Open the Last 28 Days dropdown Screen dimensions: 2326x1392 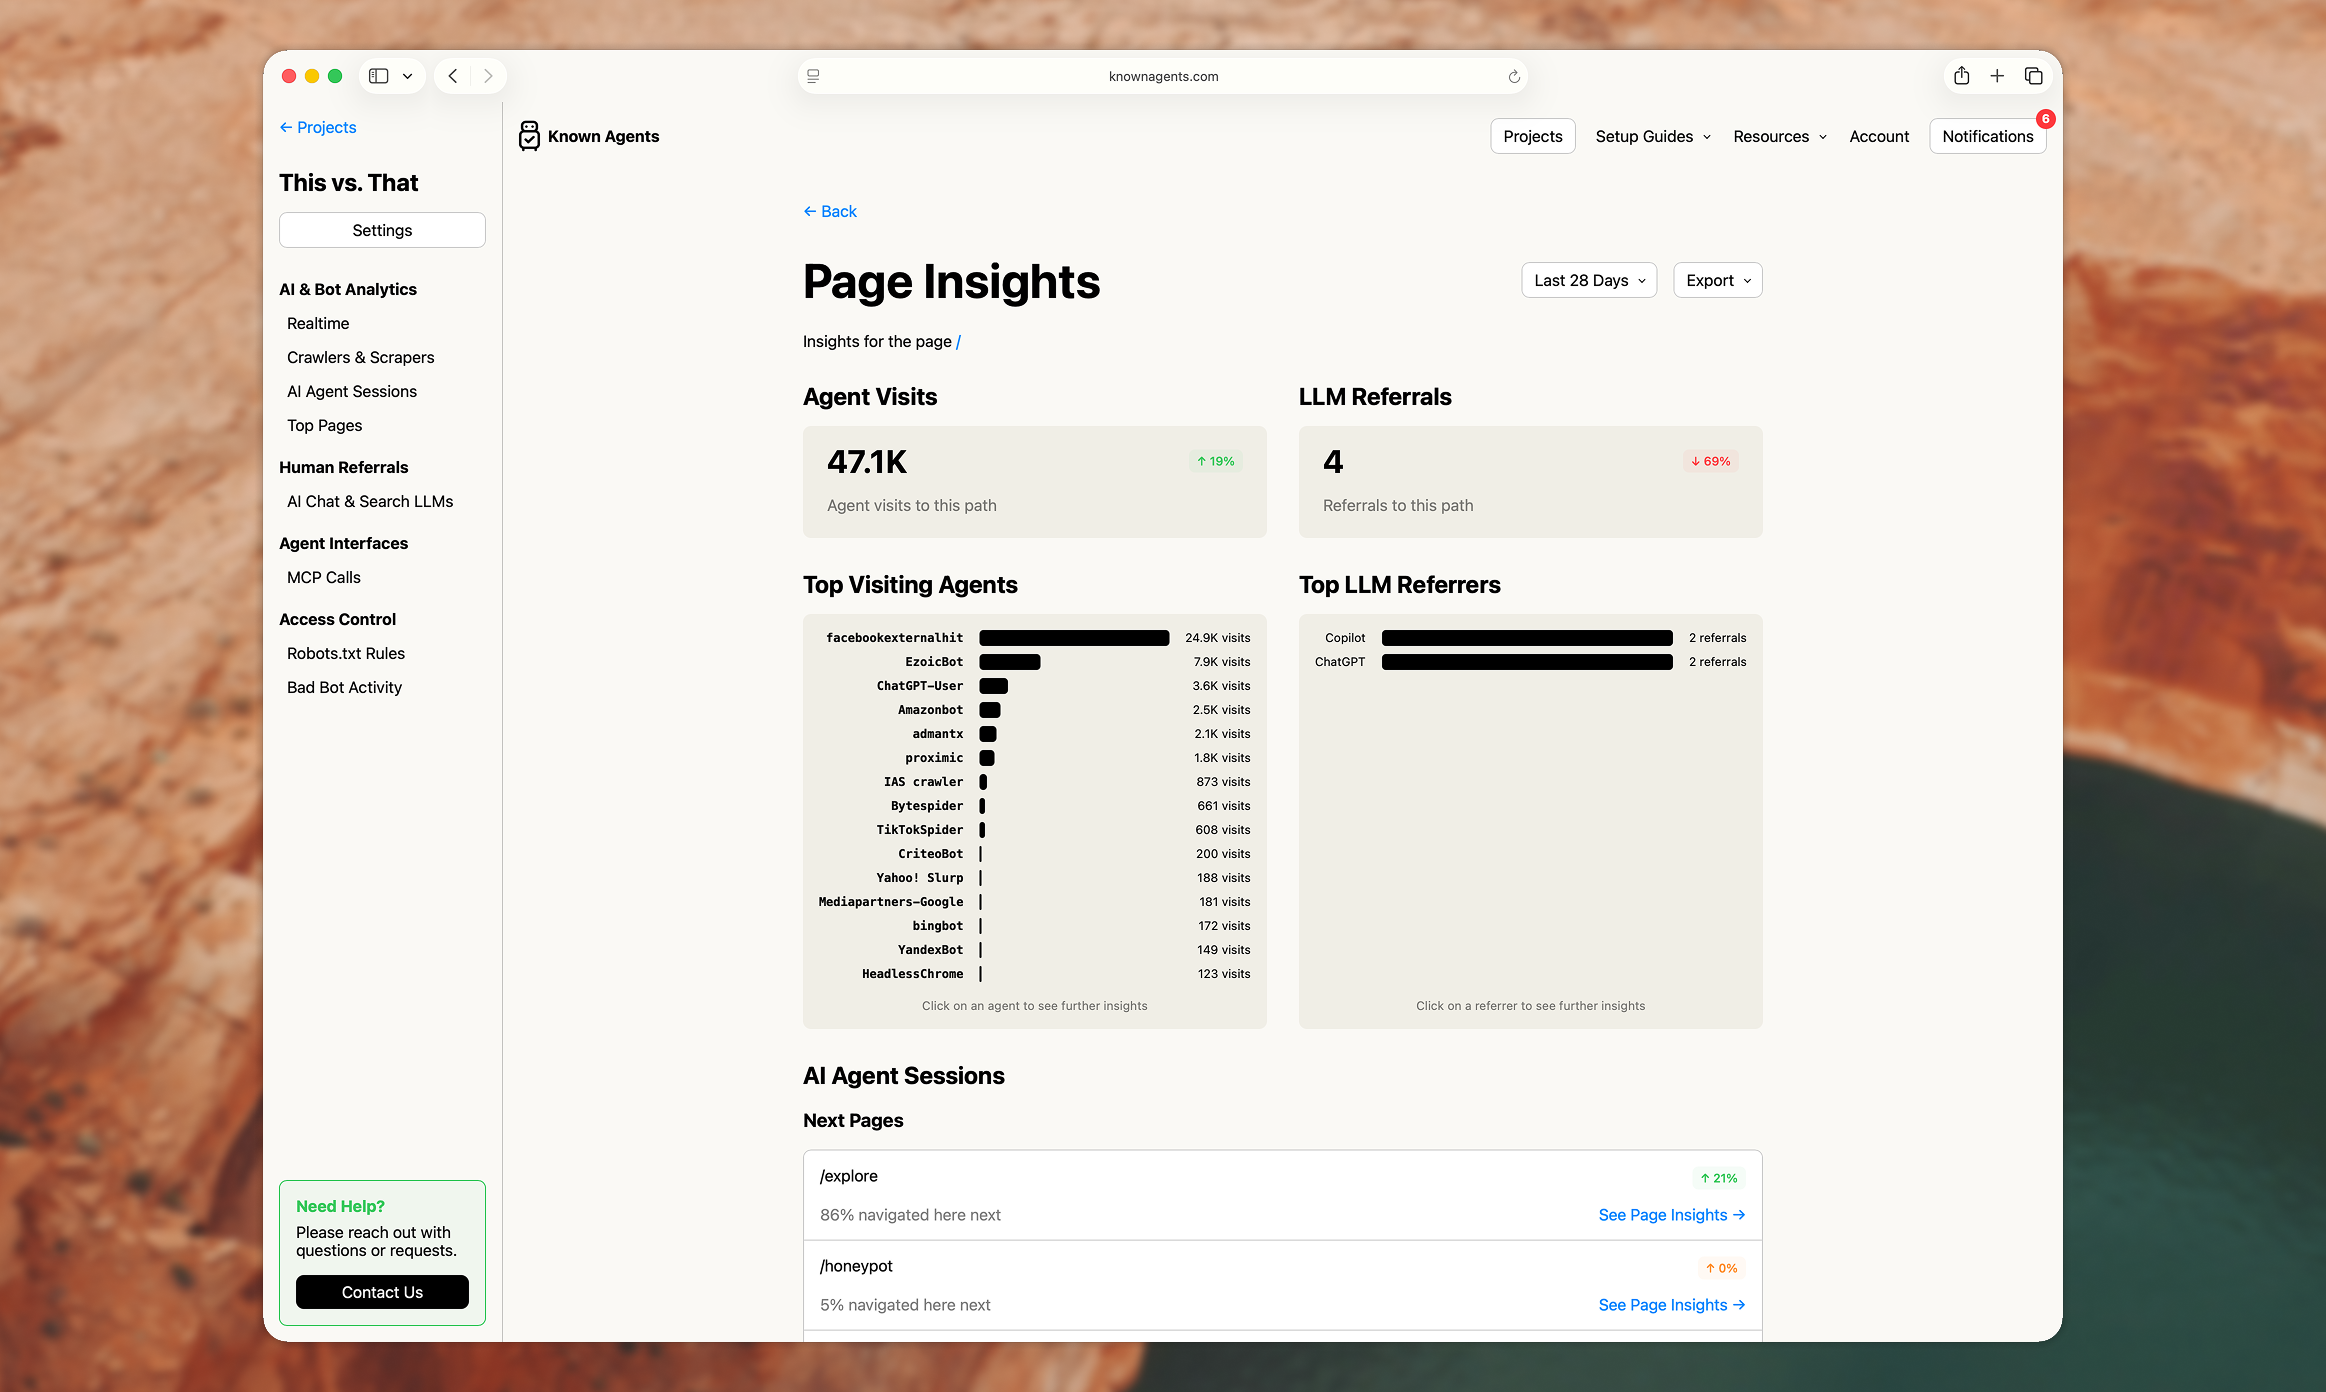pyautogui.click(x=1588, y=280)
